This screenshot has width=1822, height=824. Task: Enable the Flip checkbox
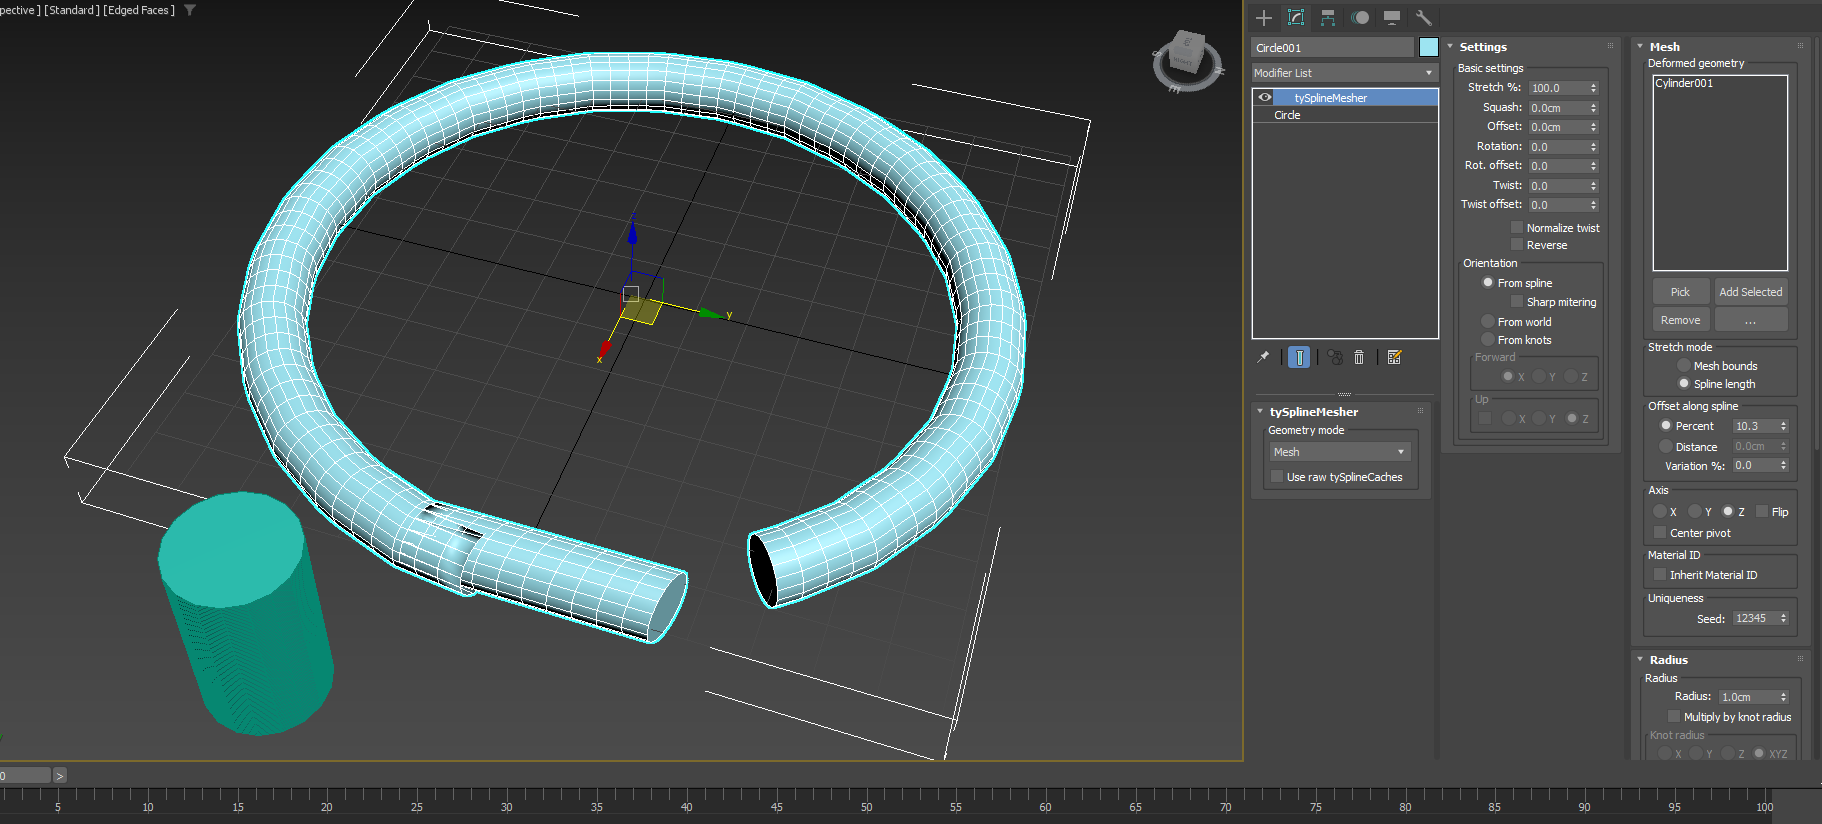pos(1762,512)
